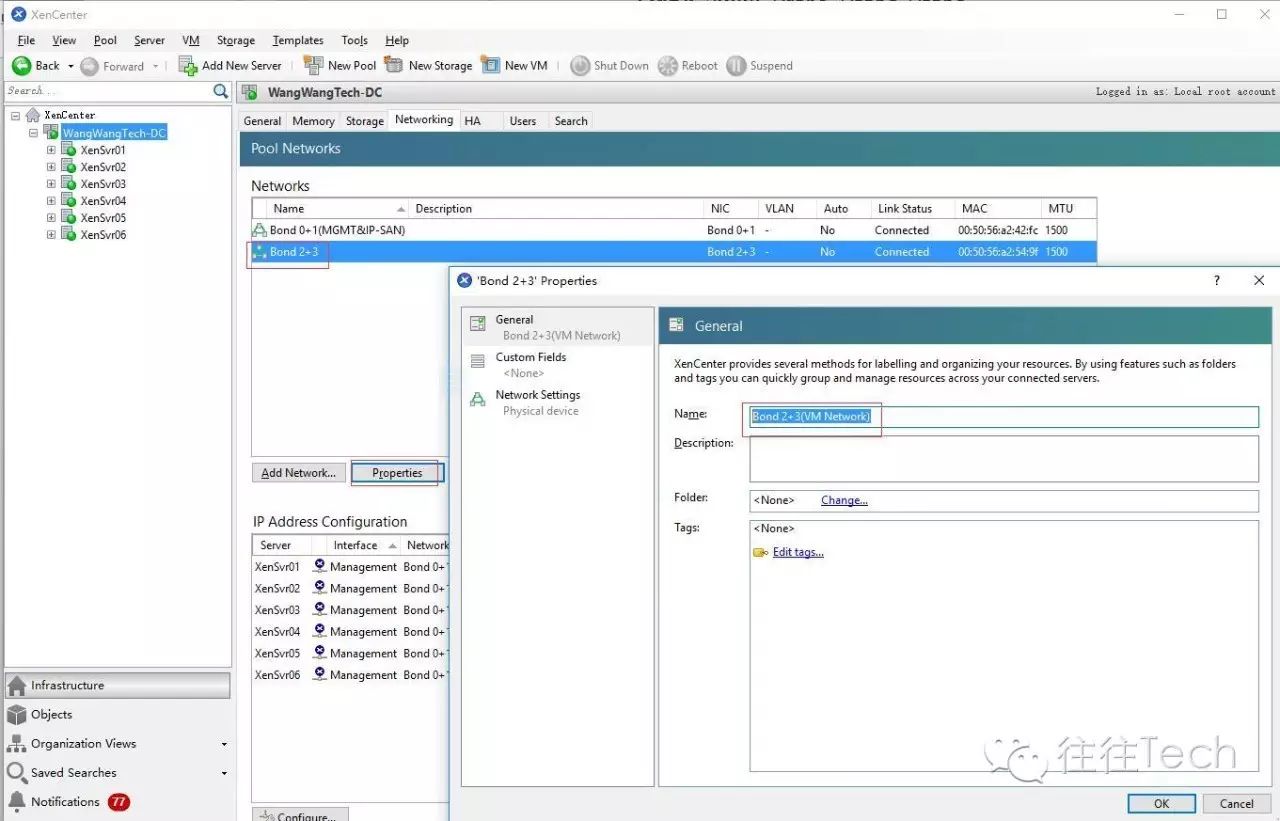Click the Add Network button
1280x821 pixels.
coord(298,472)
